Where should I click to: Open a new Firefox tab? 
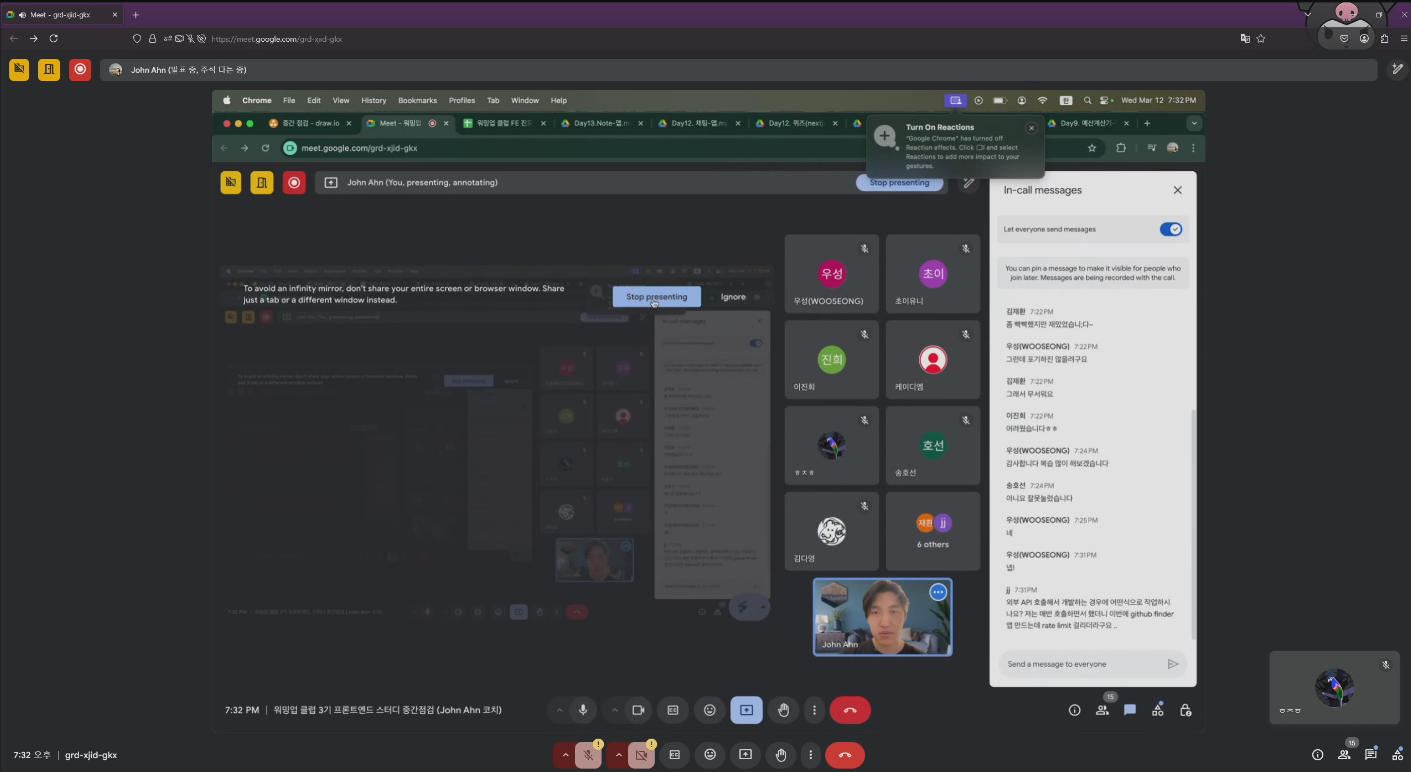pos(136,15)
